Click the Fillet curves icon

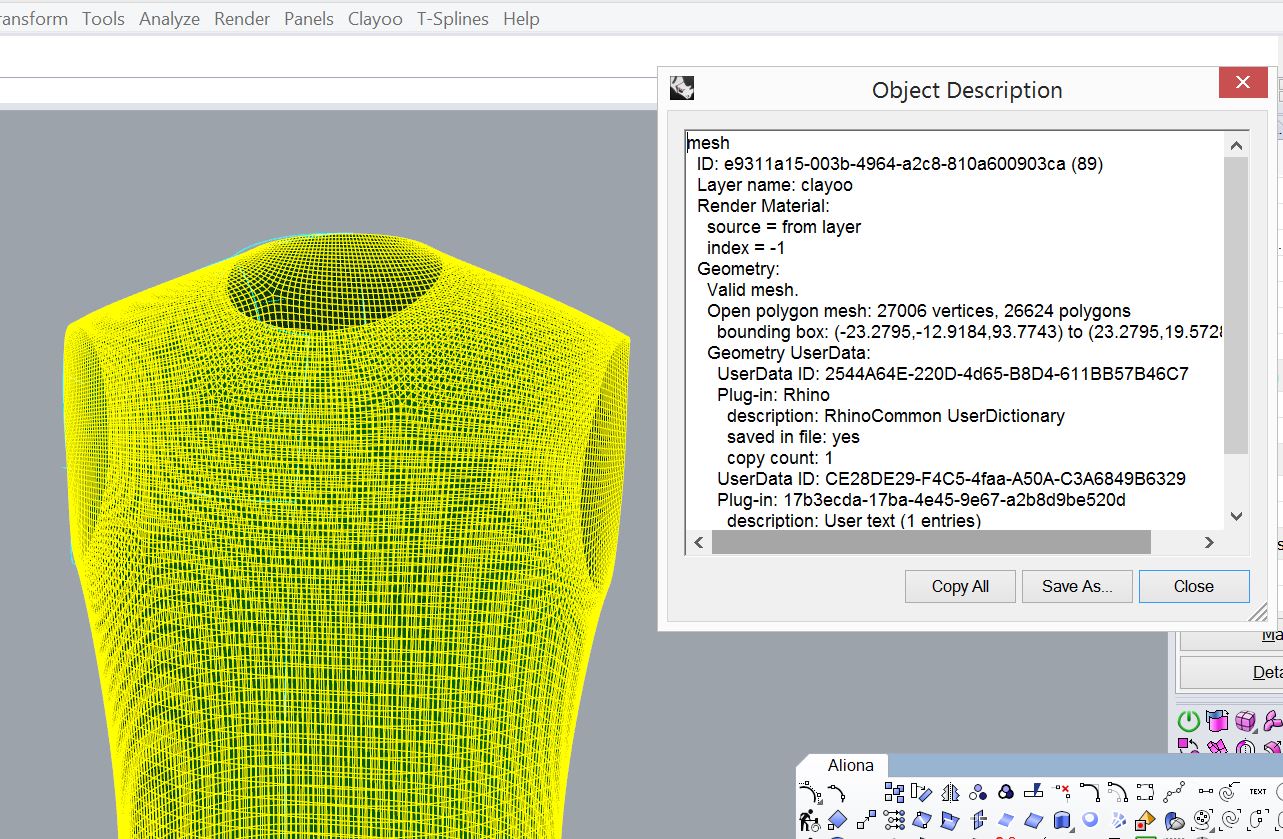click(1090, 792)
